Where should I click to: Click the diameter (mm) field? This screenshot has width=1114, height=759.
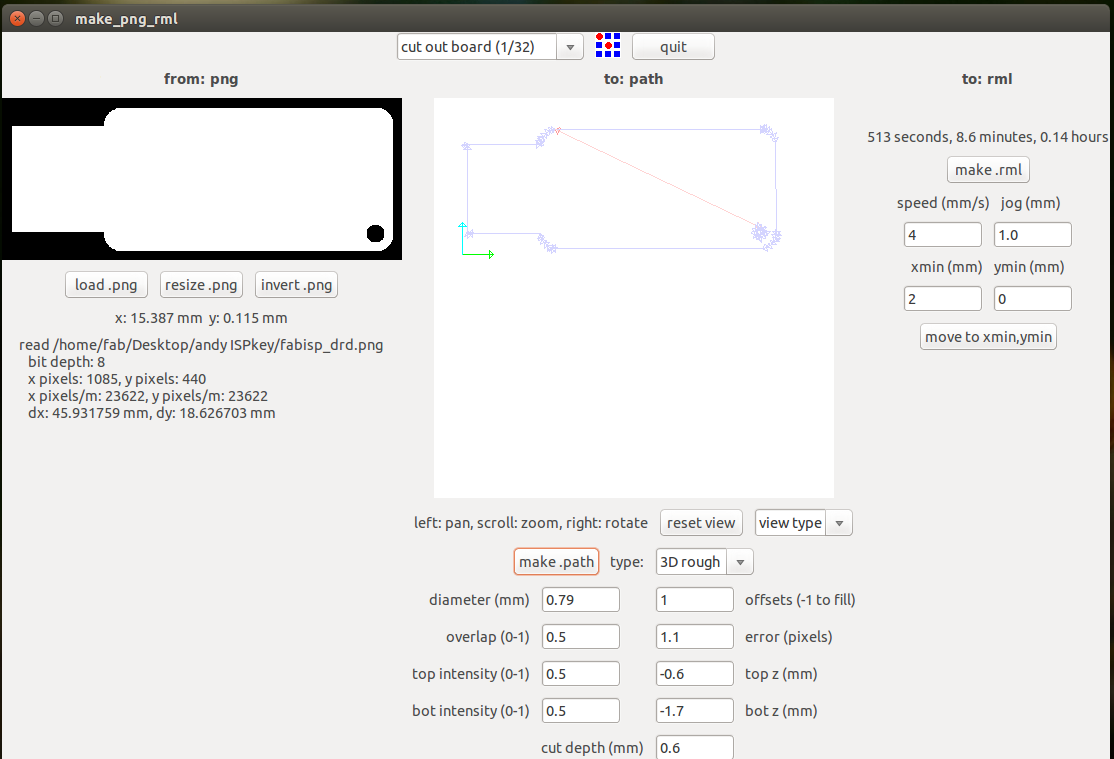pyautogui.click(x=580, y=600)
